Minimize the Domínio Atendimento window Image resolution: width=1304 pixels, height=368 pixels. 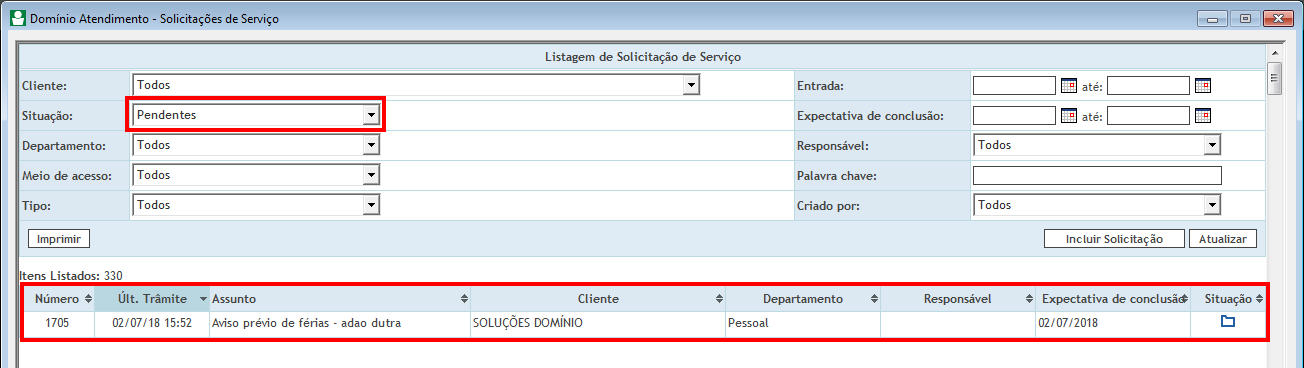(1214, 18)
